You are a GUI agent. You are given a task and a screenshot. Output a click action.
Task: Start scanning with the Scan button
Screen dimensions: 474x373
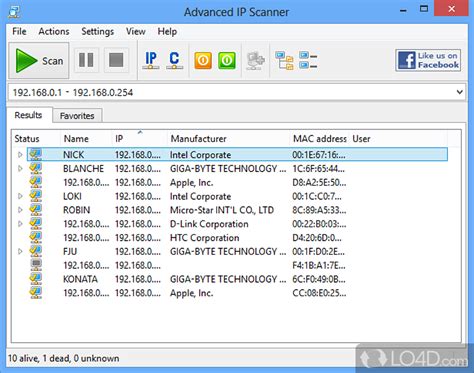[39, 60]
